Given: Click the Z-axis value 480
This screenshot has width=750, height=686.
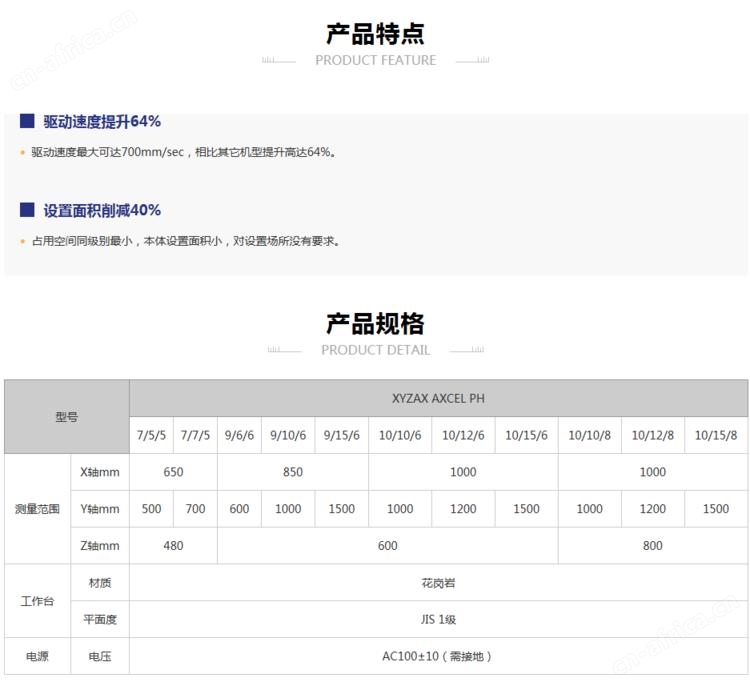Looking at the screenshot, I should pos(173,546).
